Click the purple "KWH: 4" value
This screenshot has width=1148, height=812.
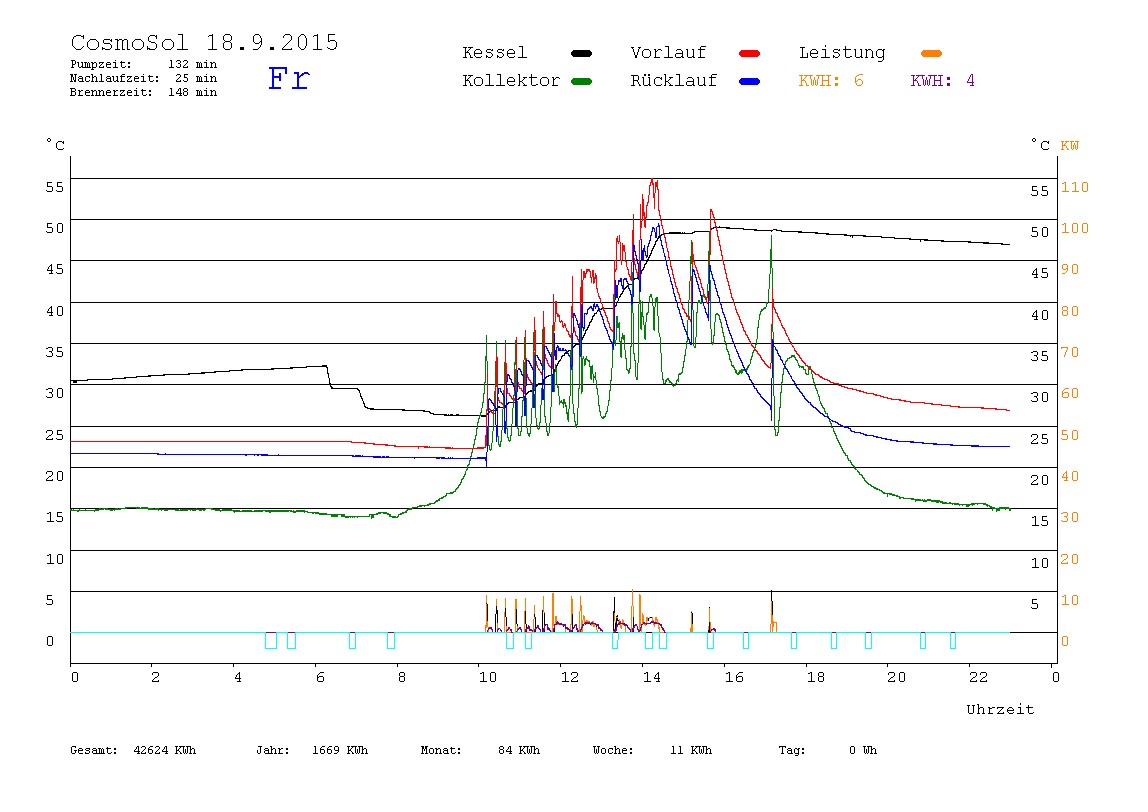click(x=942, y=81)
